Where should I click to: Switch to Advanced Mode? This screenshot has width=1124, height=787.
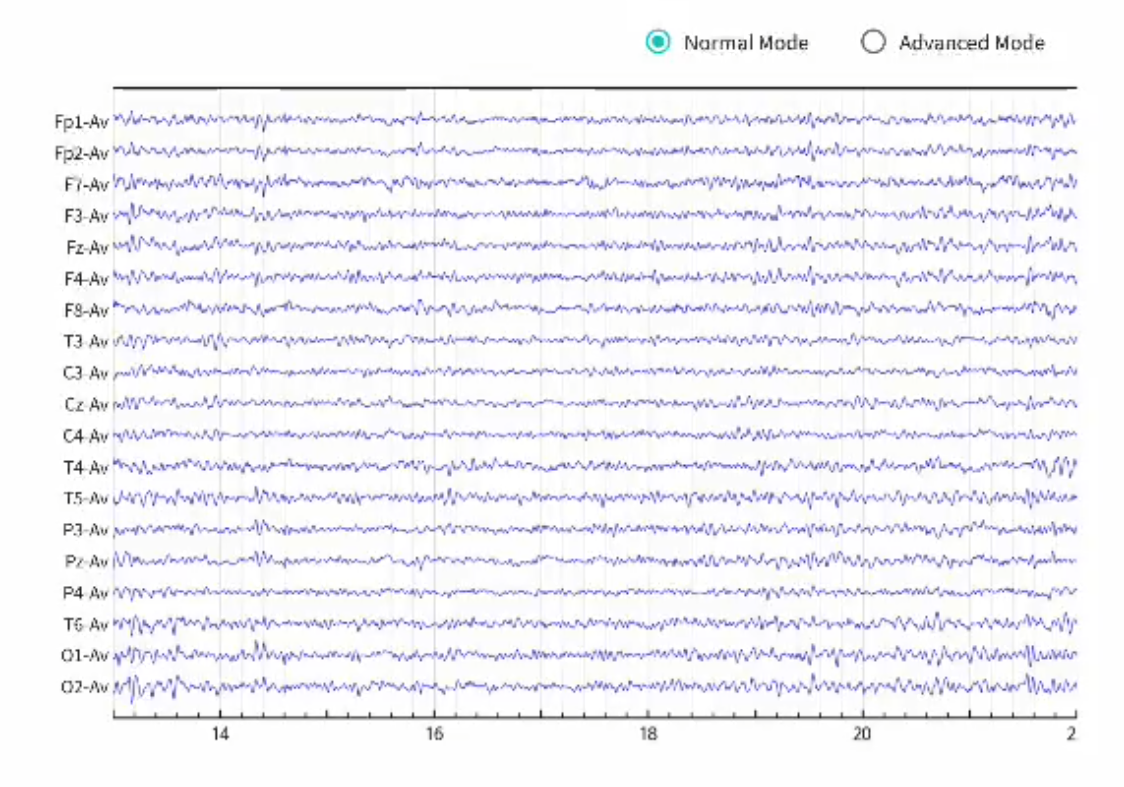(x=873, y=42)
